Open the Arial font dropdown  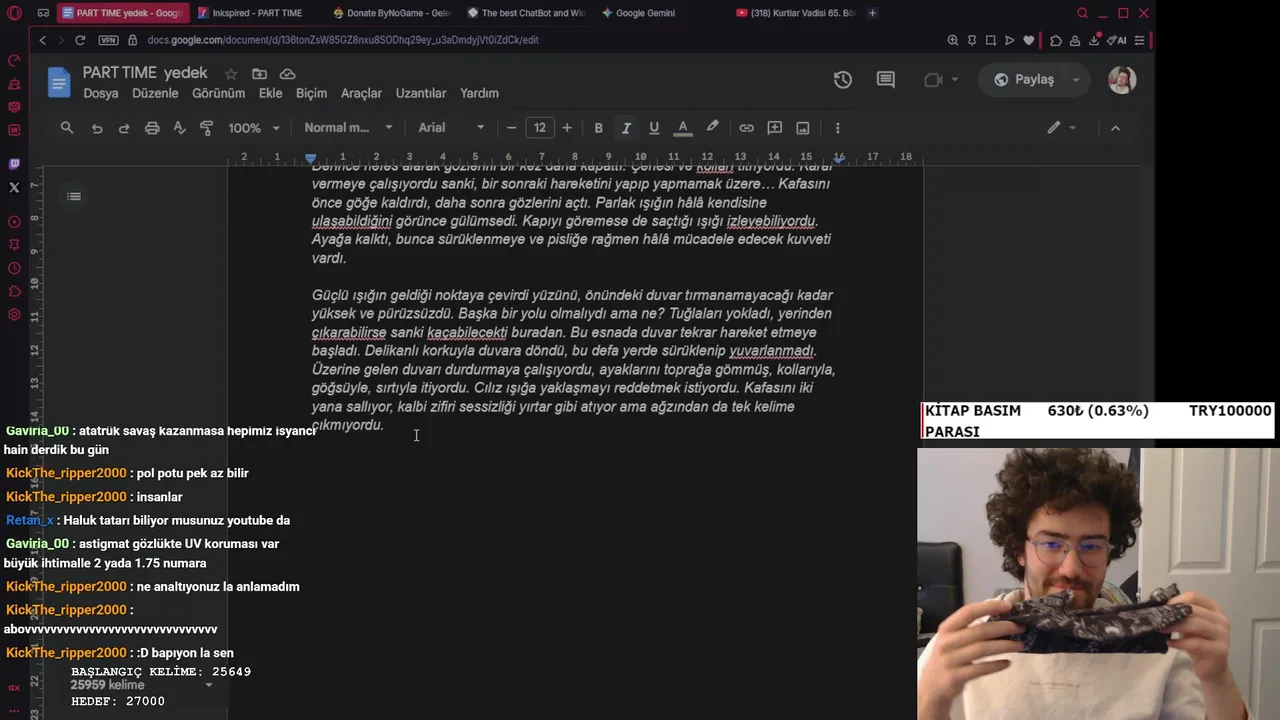[451, 128]
